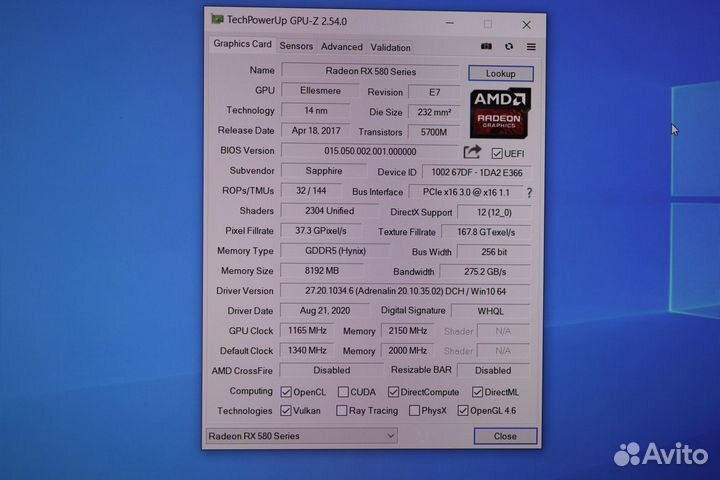The height and width of the screenshot is (480, 720).
Task: Click the Bandwidth value 275.2 GB/s
Action: point(484,272)
